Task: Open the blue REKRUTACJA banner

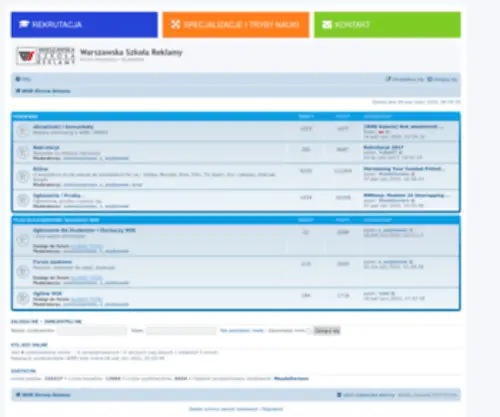Action: pos(84,25)
